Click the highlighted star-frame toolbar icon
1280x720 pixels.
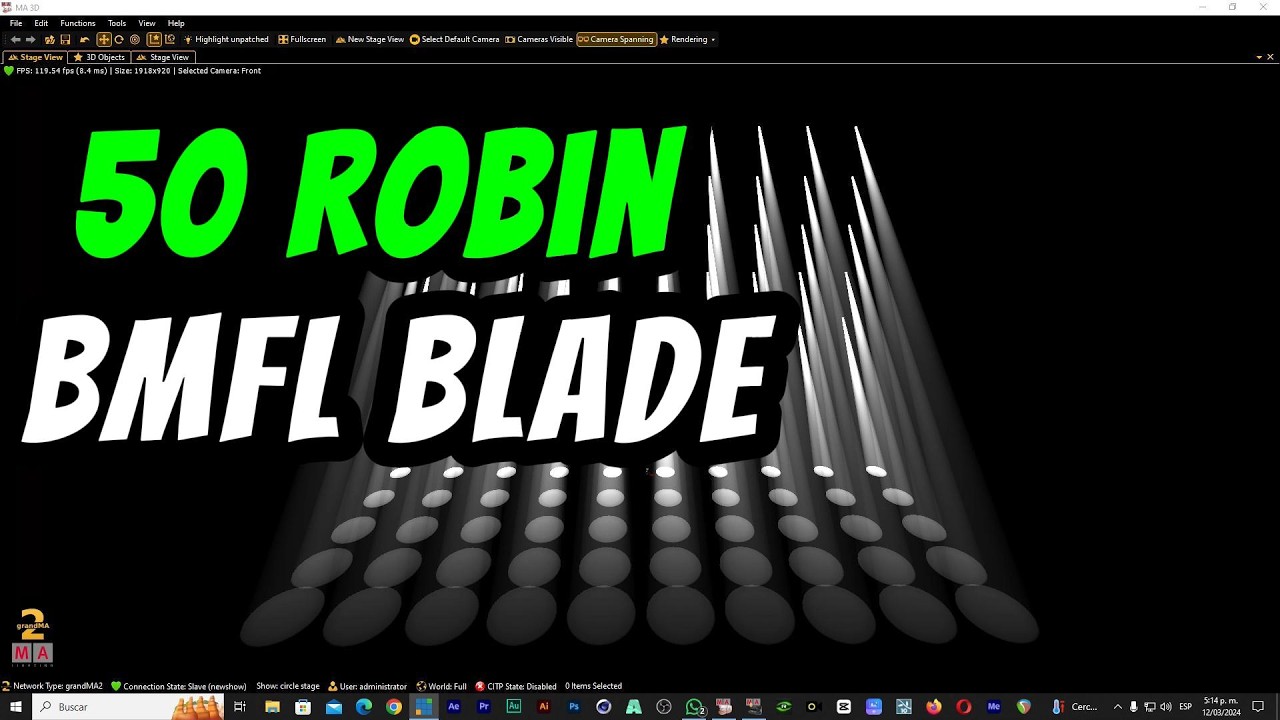click(154, 40)
